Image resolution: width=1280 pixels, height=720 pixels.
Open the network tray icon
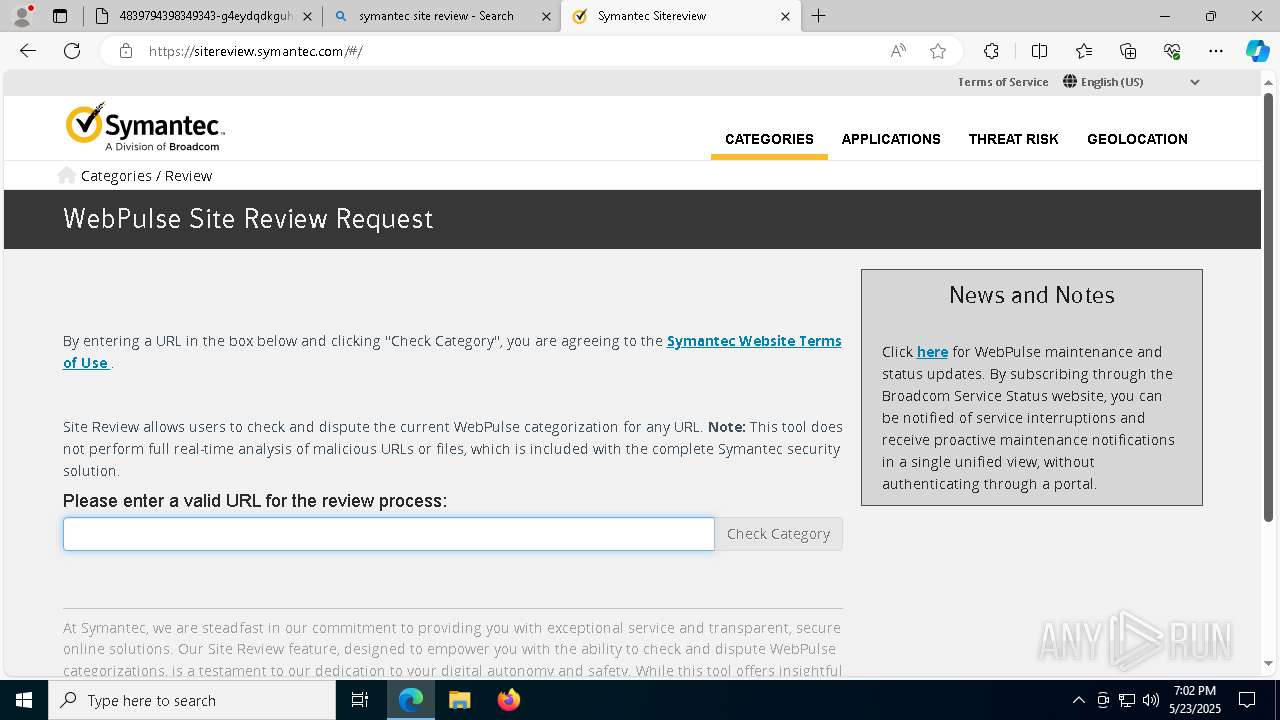click(1127, 700)
